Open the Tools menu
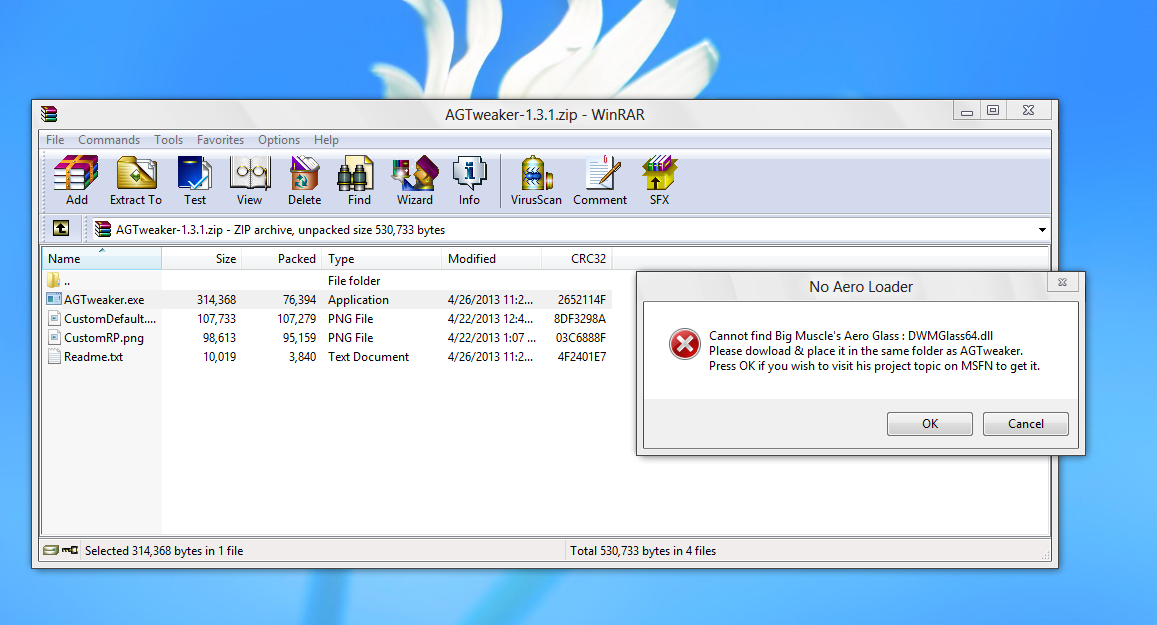The height and width of the screenshot is (625, 1157). [168, 139]
